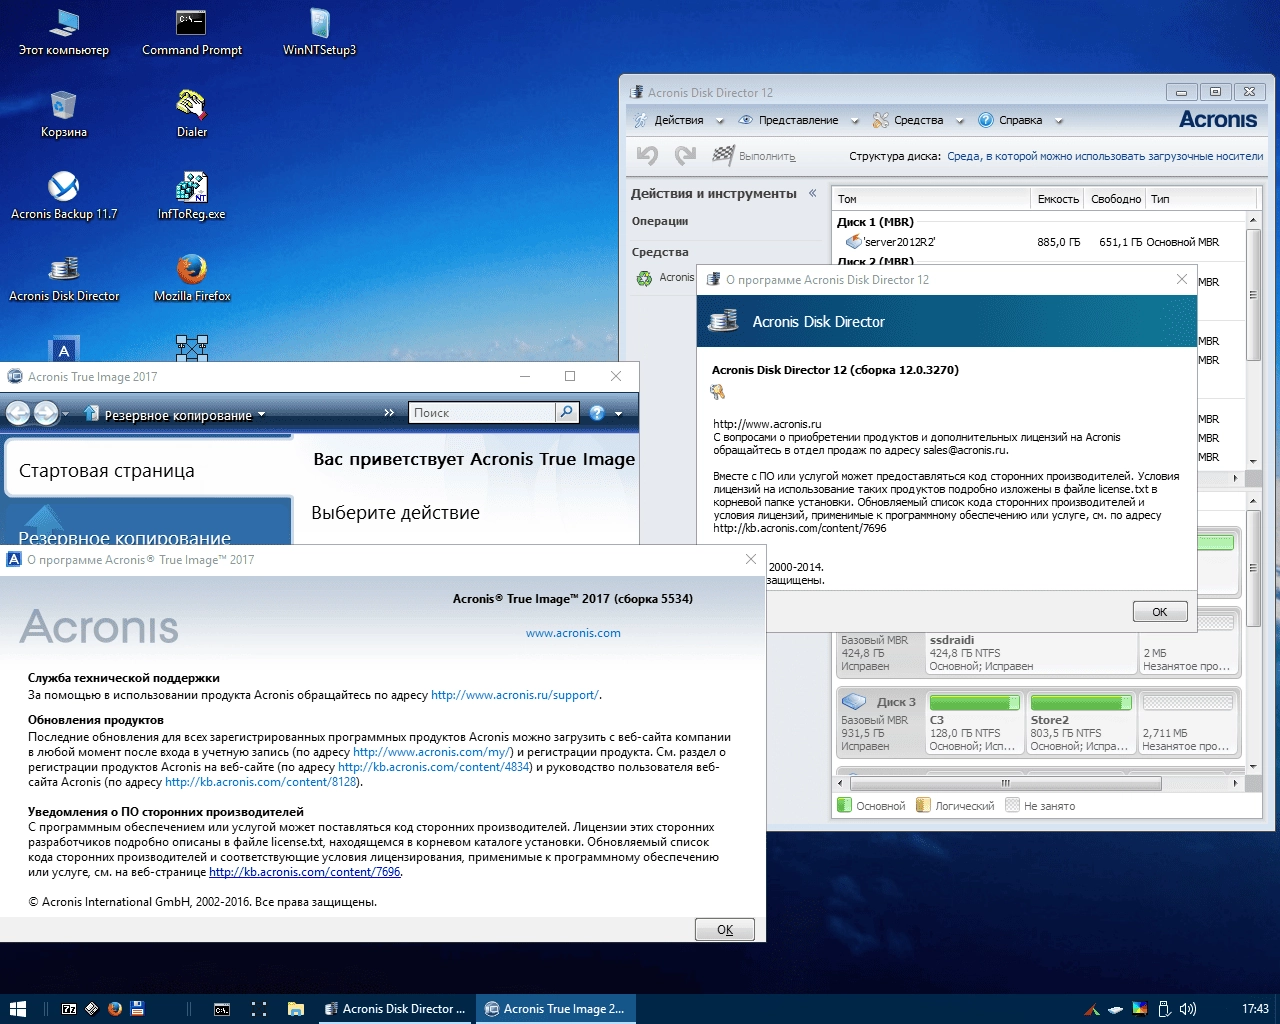
Task: Click the taskbar clock showing 17:43
Action: coord(1255,1009)
